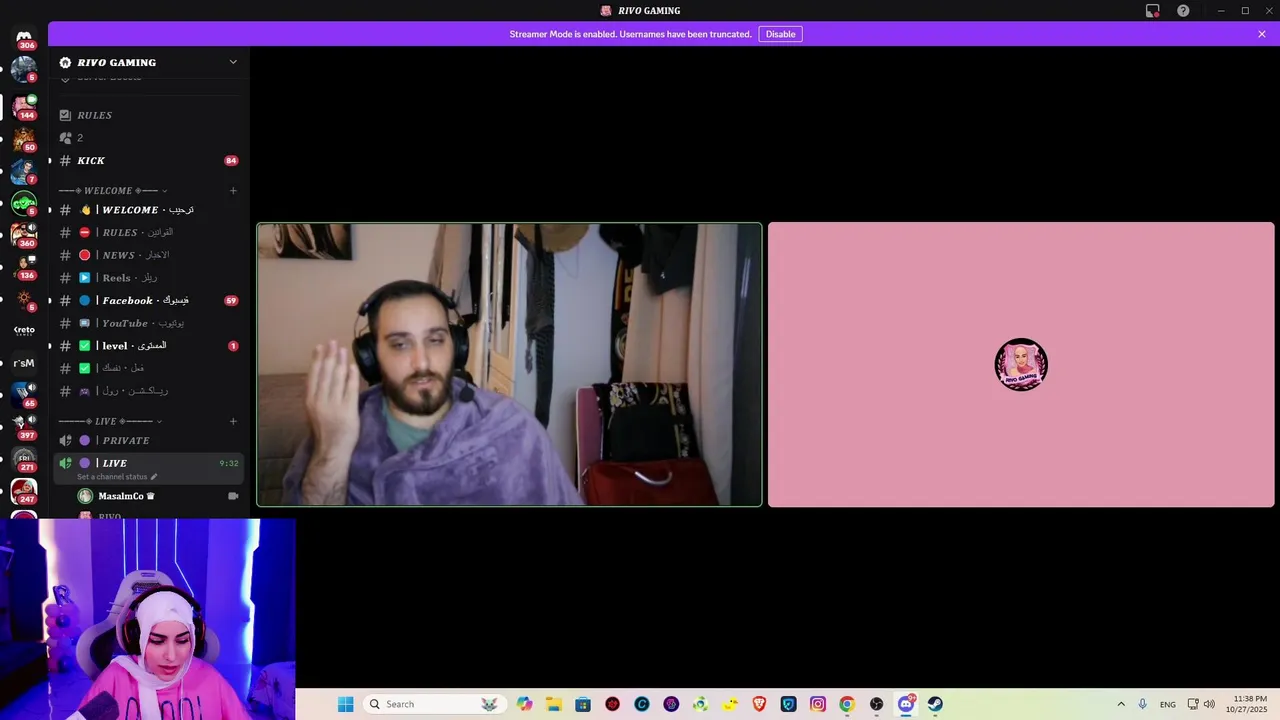This screenshot has height=720, width=1280.
Task: Switch the ENG input language
Action: click(1167, 704)
